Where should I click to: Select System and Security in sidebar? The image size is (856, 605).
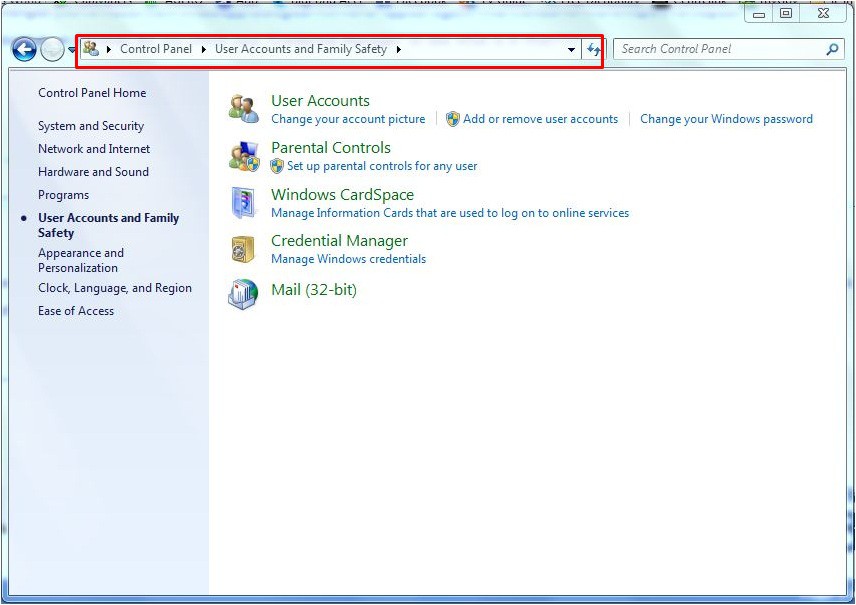(x=91, y=126)
